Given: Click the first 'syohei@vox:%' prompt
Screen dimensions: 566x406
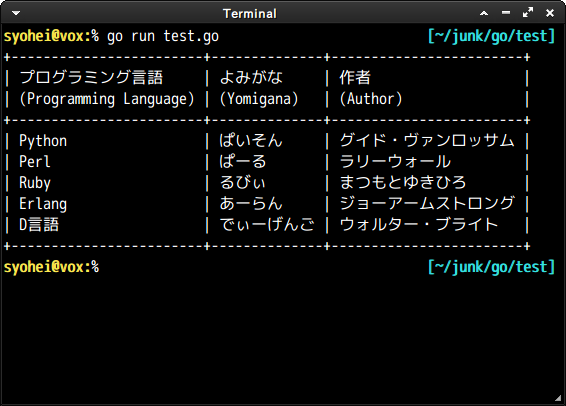Looking at the screenshot, I should tap(51, 36).
